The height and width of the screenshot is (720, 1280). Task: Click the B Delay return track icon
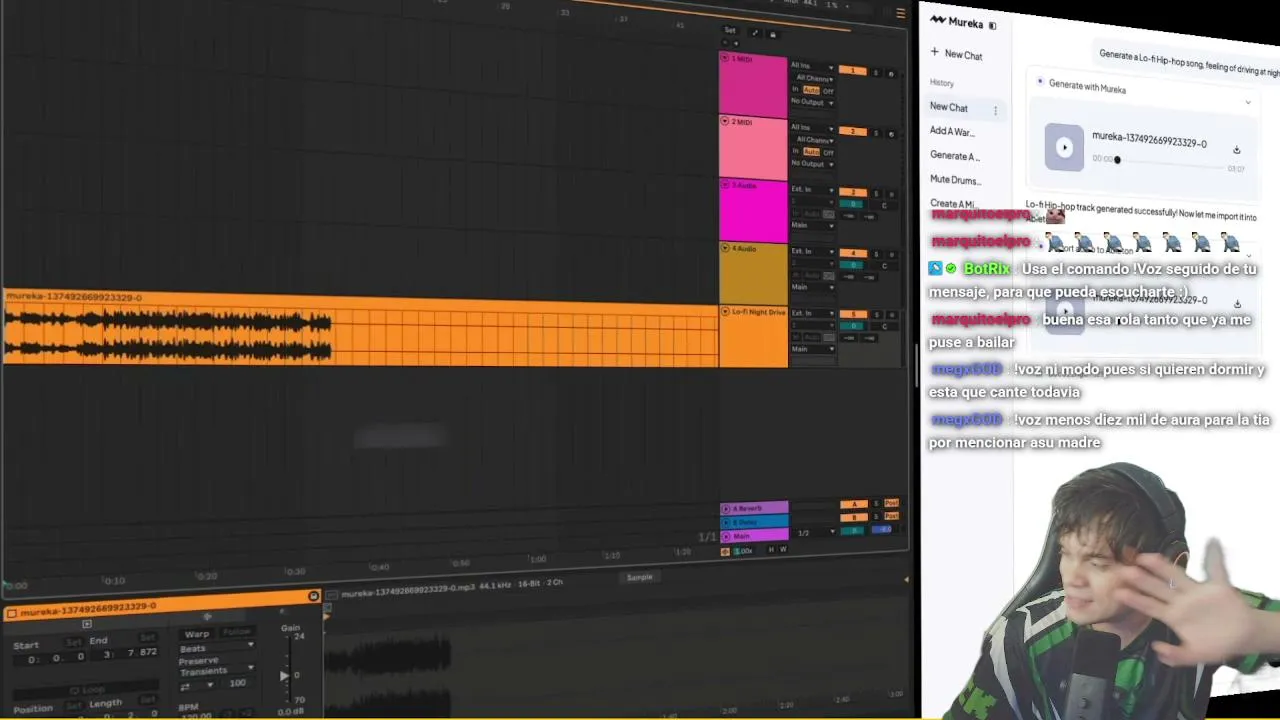(x=726, y=522)
